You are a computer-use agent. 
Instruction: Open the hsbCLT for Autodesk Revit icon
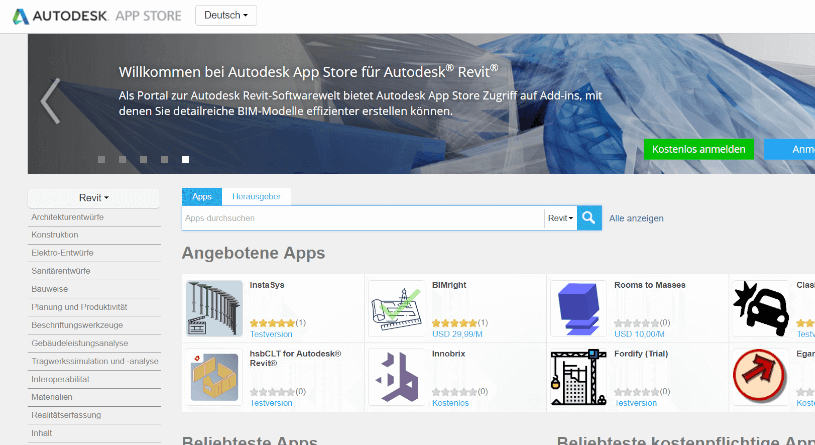[x=214, y=377]
